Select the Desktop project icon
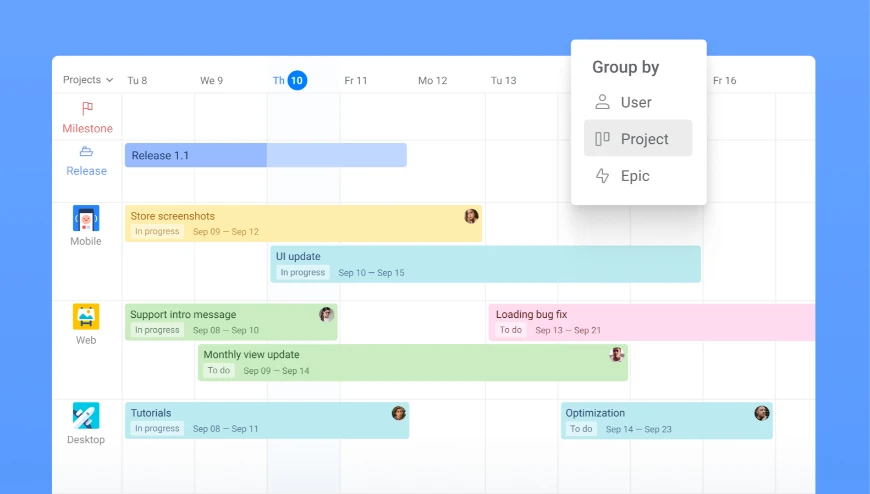 (x=86, y=416)
